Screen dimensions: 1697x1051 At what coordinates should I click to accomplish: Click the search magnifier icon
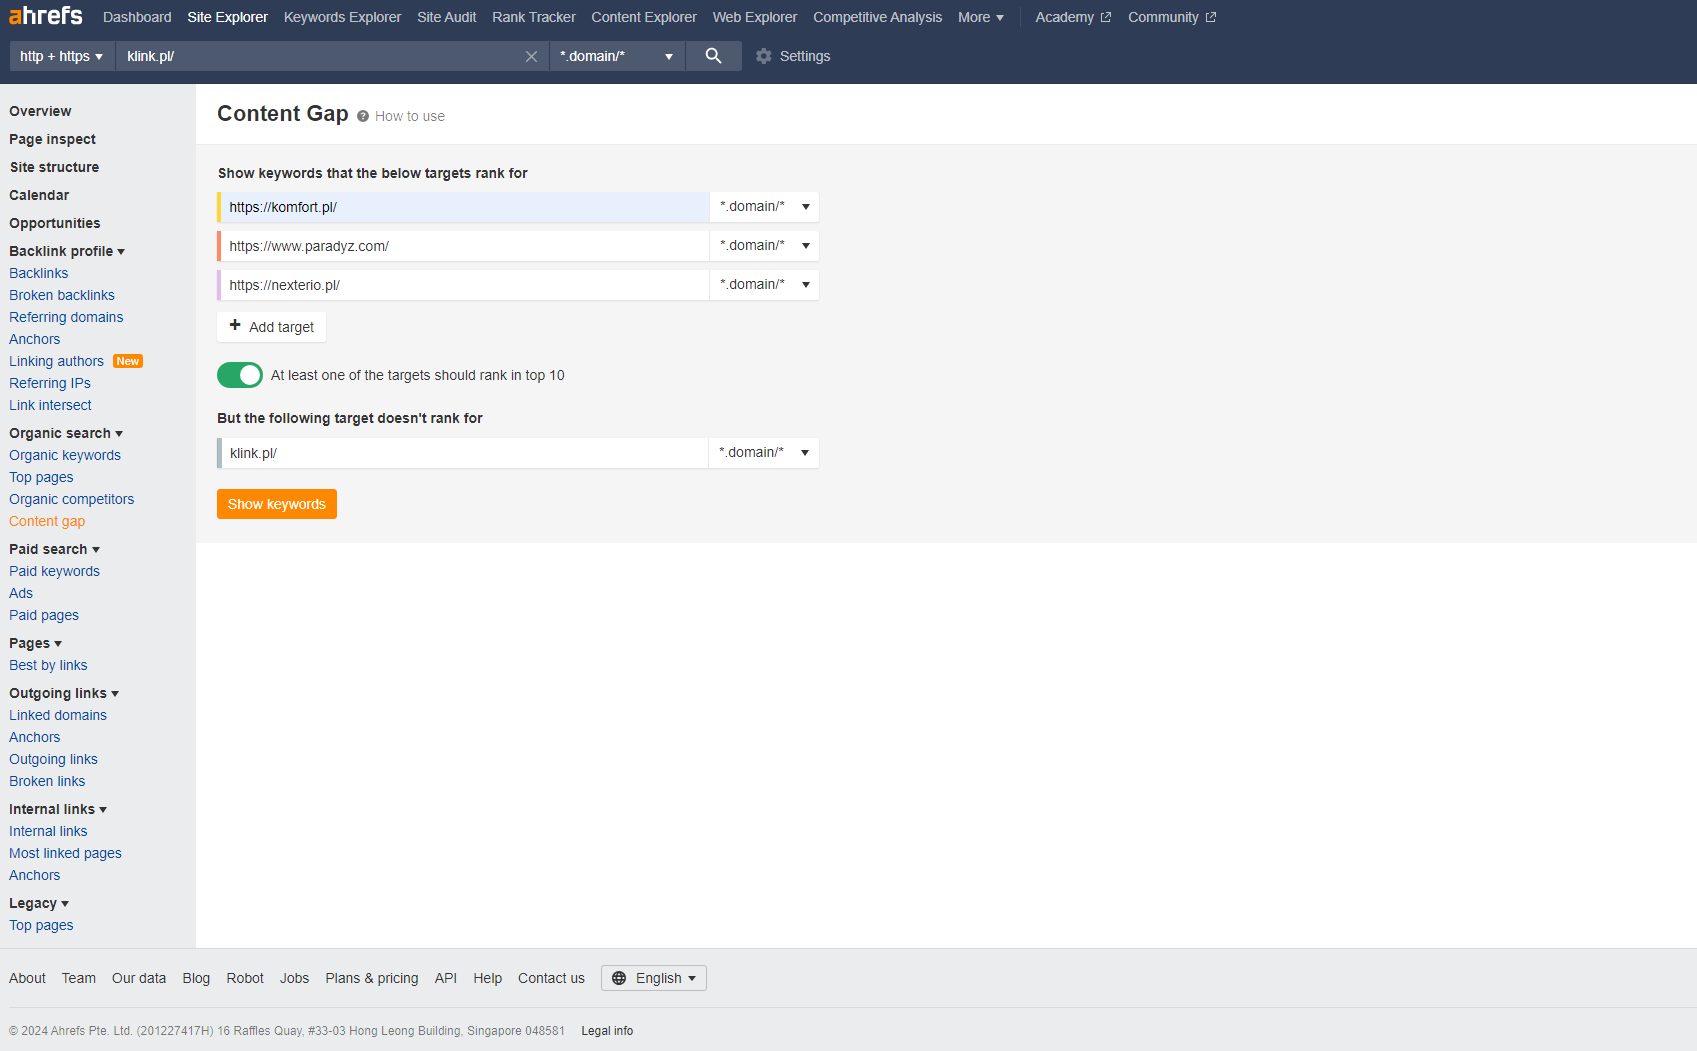point(713,56)
